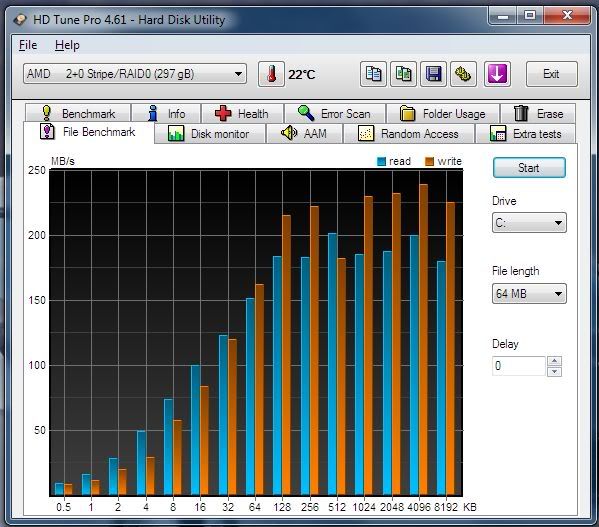Open the File menu
This screenshot has height=527, width=599.
(x=28, y=45)
